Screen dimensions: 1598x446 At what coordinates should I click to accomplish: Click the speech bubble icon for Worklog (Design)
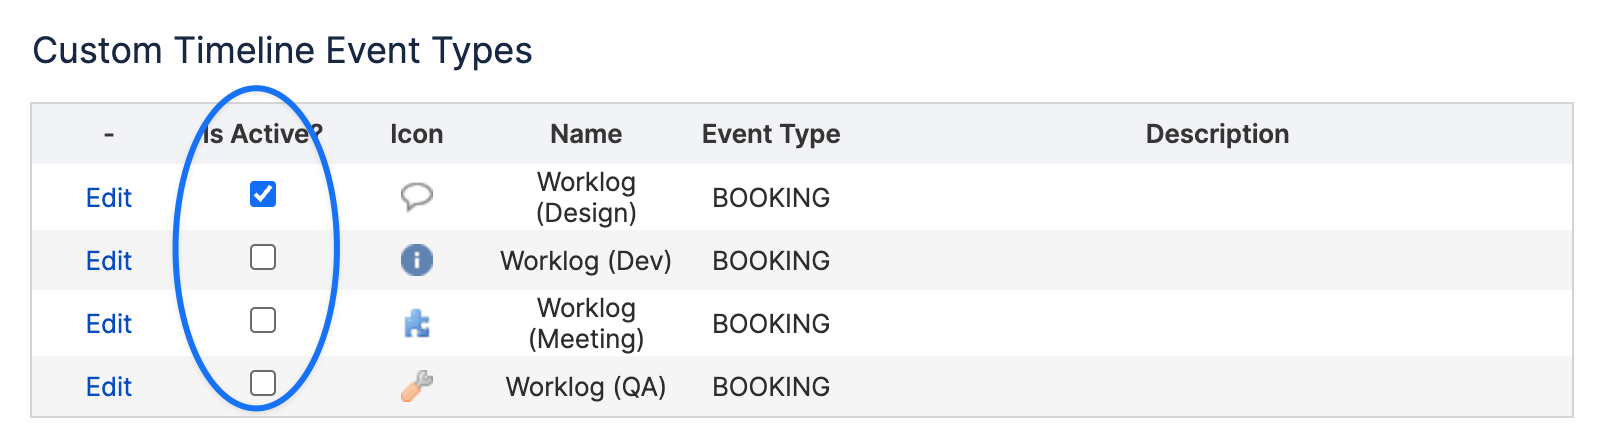416,196
